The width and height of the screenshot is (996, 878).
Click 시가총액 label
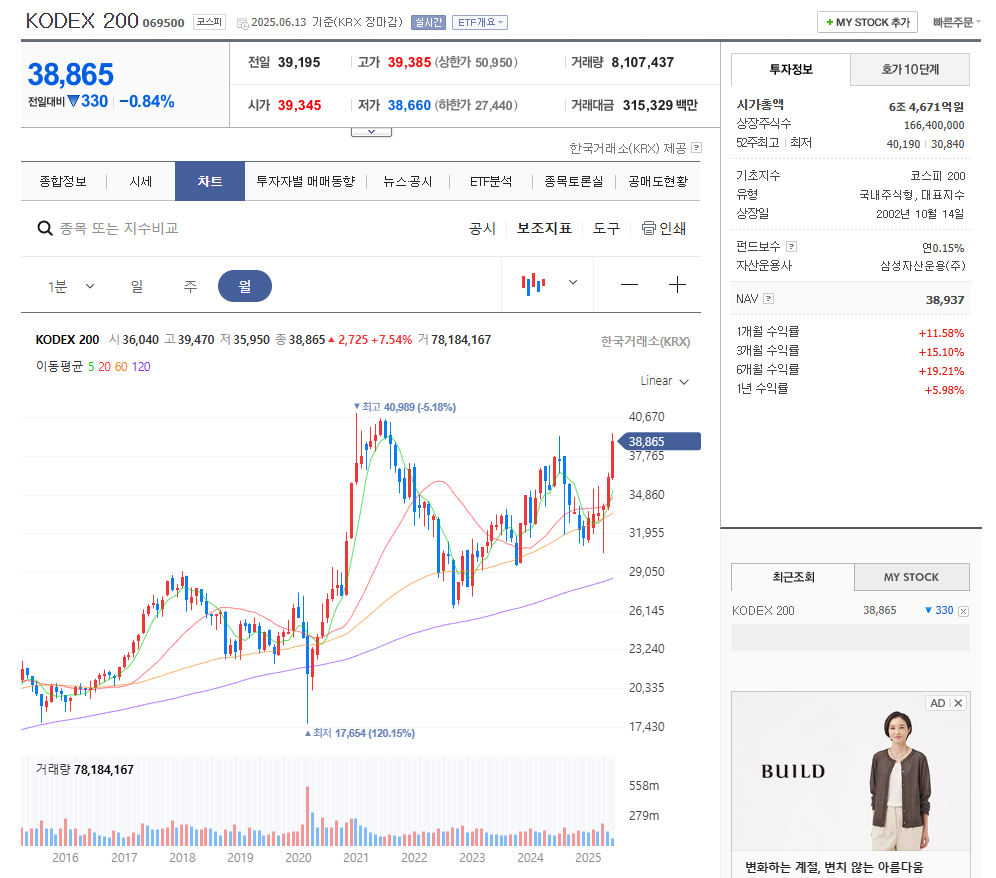(x=760, y=105)
